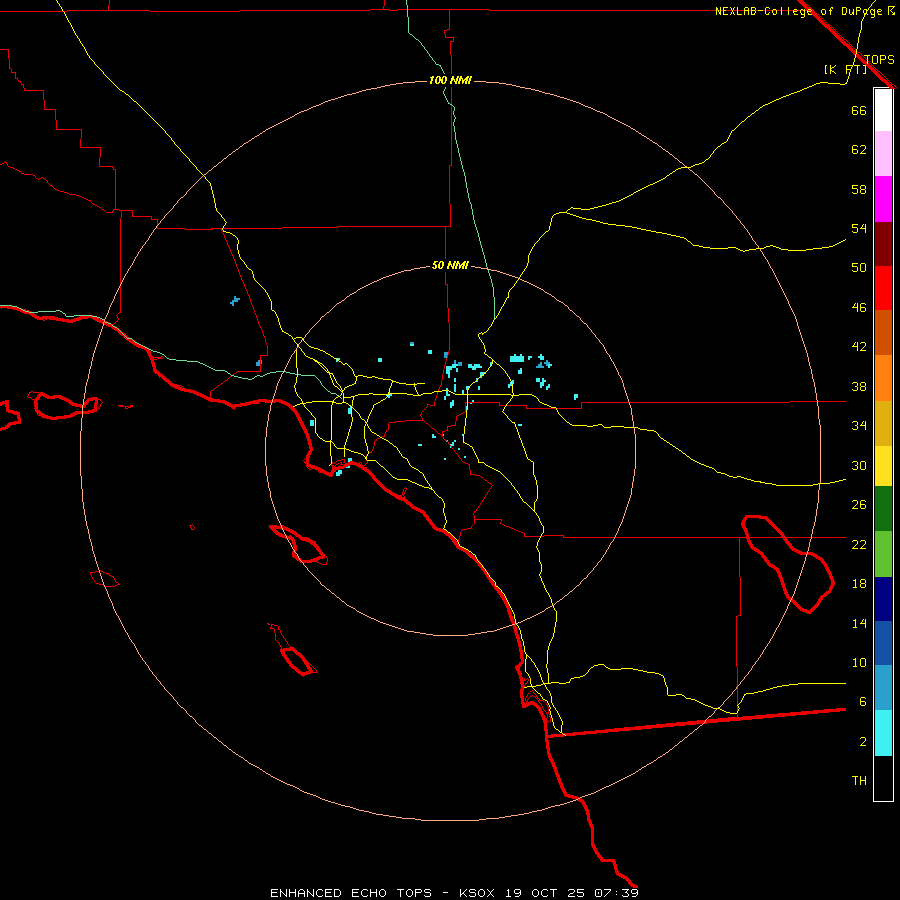Click the 58 legend value
The height and width of the screenshot is (900, 900).
(859, 189)
